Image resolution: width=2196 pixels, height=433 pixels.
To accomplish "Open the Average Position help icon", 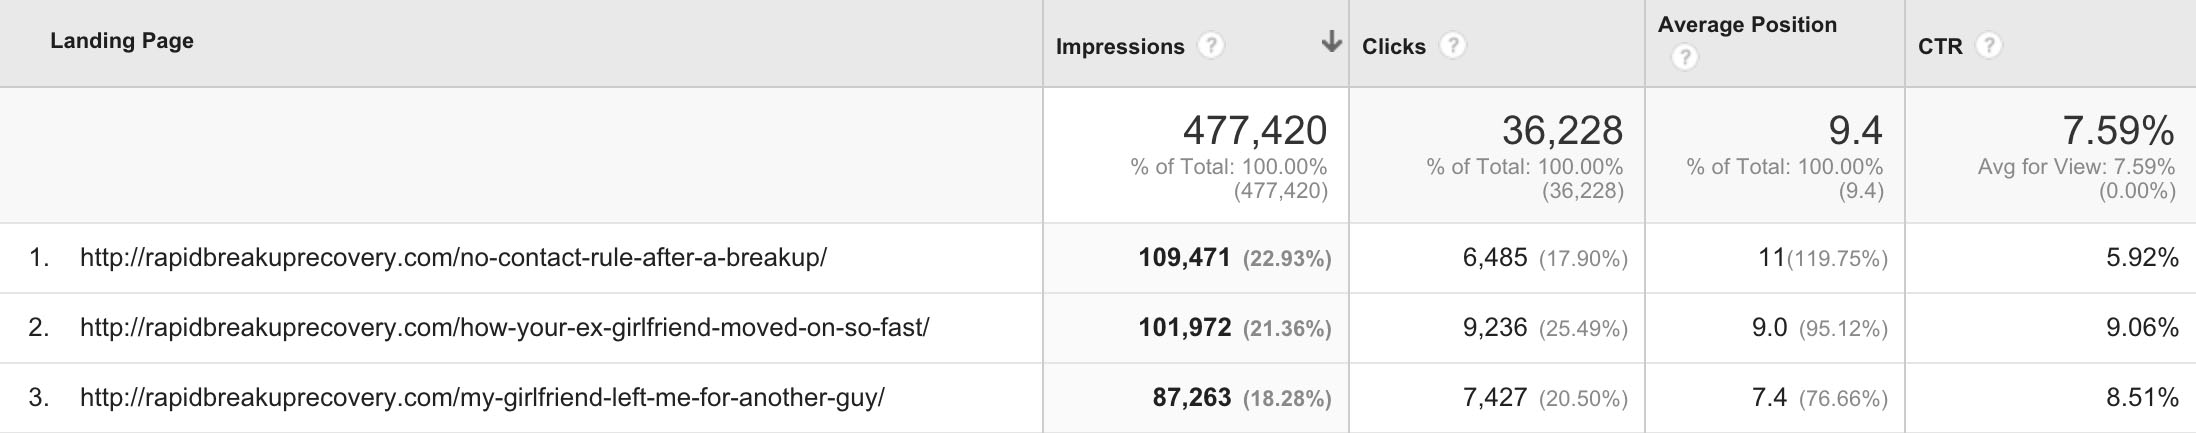I will (1684, 58).
